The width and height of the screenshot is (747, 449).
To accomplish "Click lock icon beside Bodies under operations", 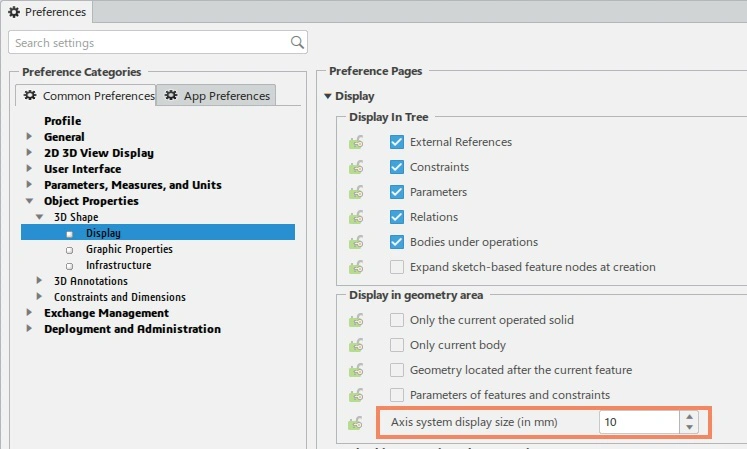I will (355, 242).
